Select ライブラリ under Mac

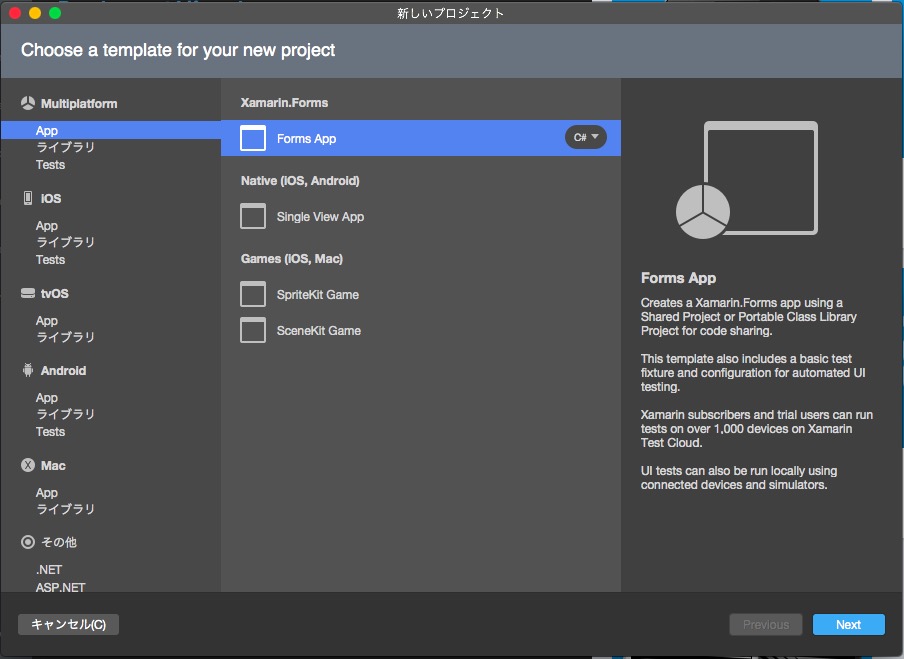[x=65, y=509]
